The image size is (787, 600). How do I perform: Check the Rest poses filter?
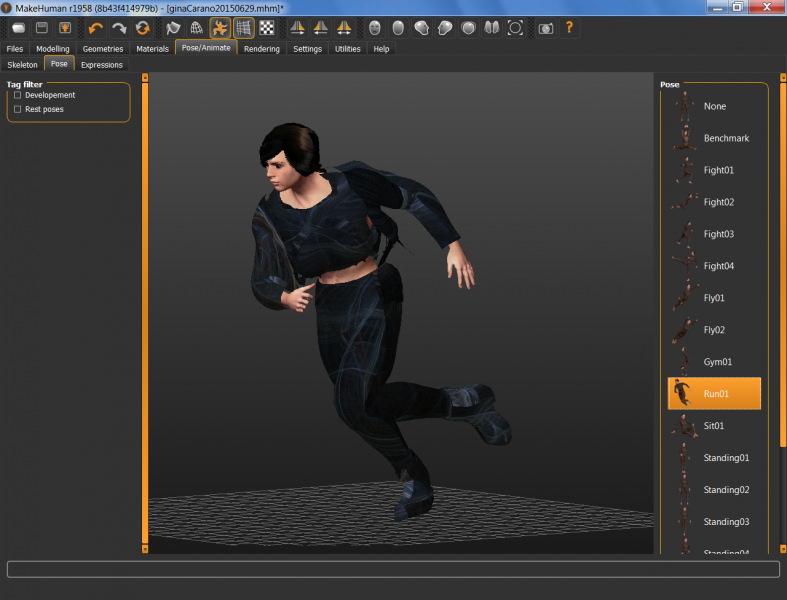pos(18,109)
